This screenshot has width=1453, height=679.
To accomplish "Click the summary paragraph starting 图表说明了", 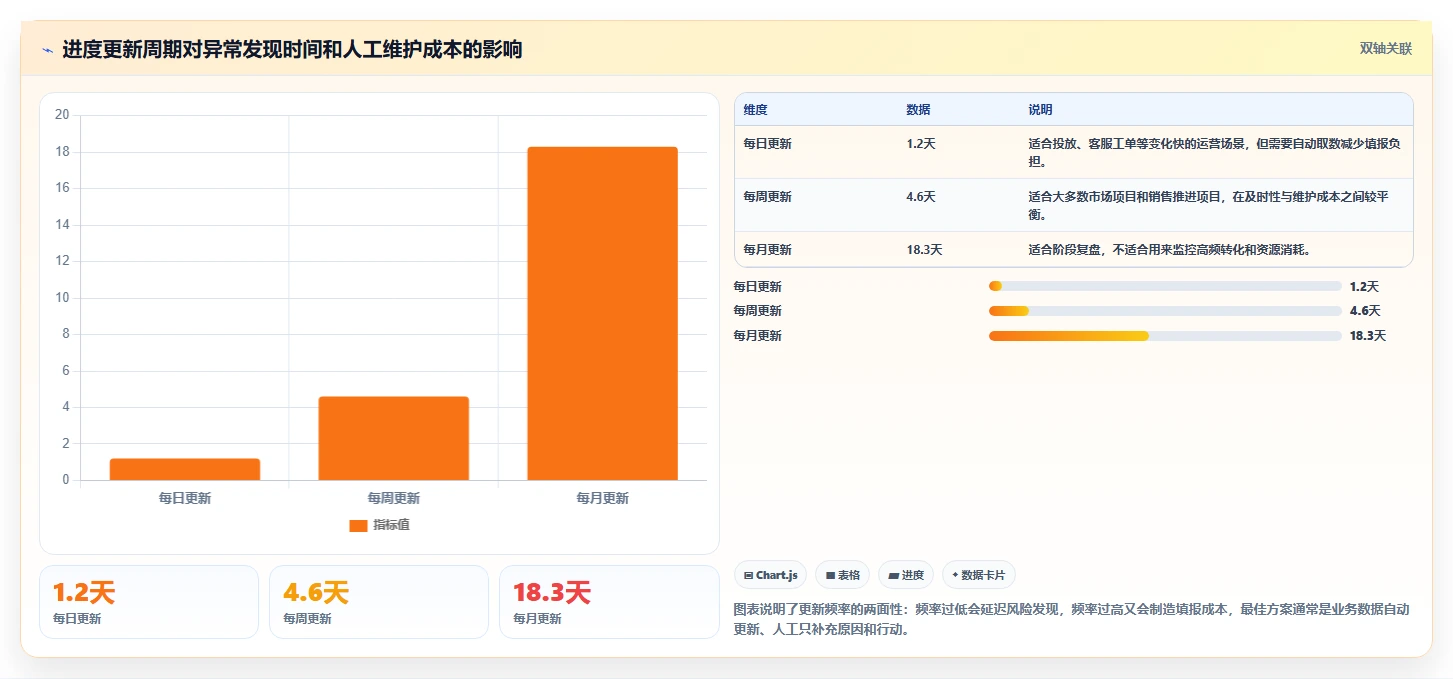I will (1072, 619).
